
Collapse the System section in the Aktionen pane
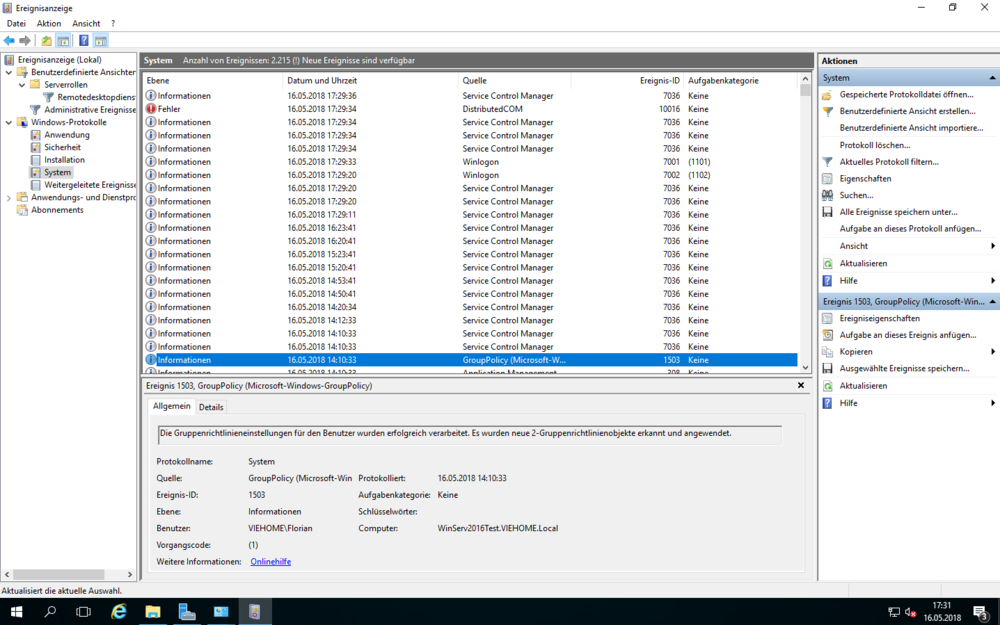pos(993,77)
